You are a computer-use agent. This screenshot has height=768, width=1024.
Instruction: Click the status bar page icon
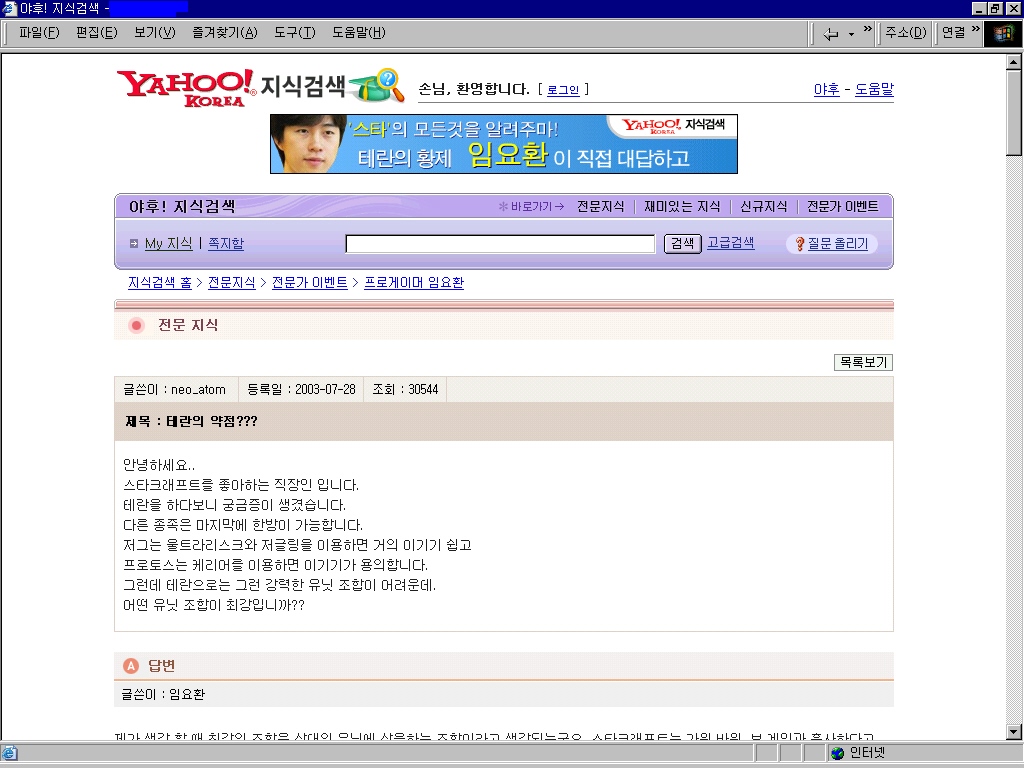pyautogui.click(x=10, y=753)
